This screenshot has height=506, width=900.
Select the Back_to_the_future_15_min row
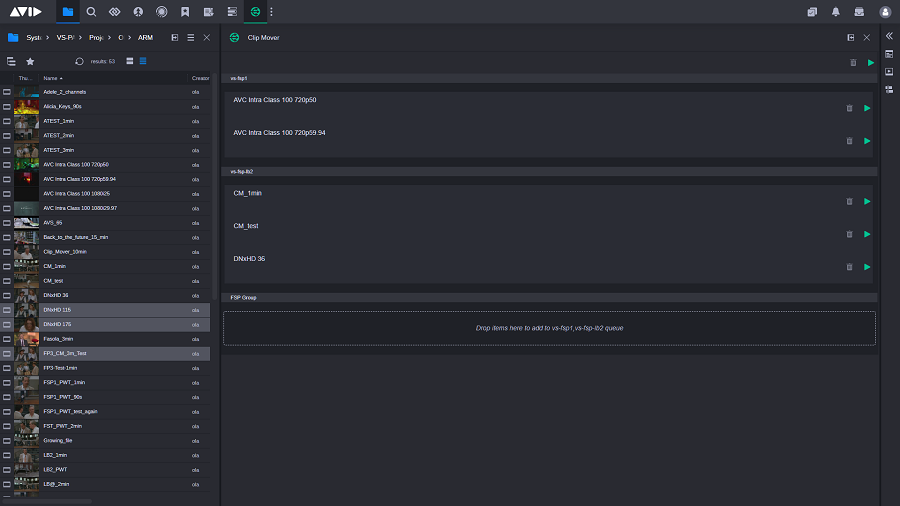coord(105,237)
